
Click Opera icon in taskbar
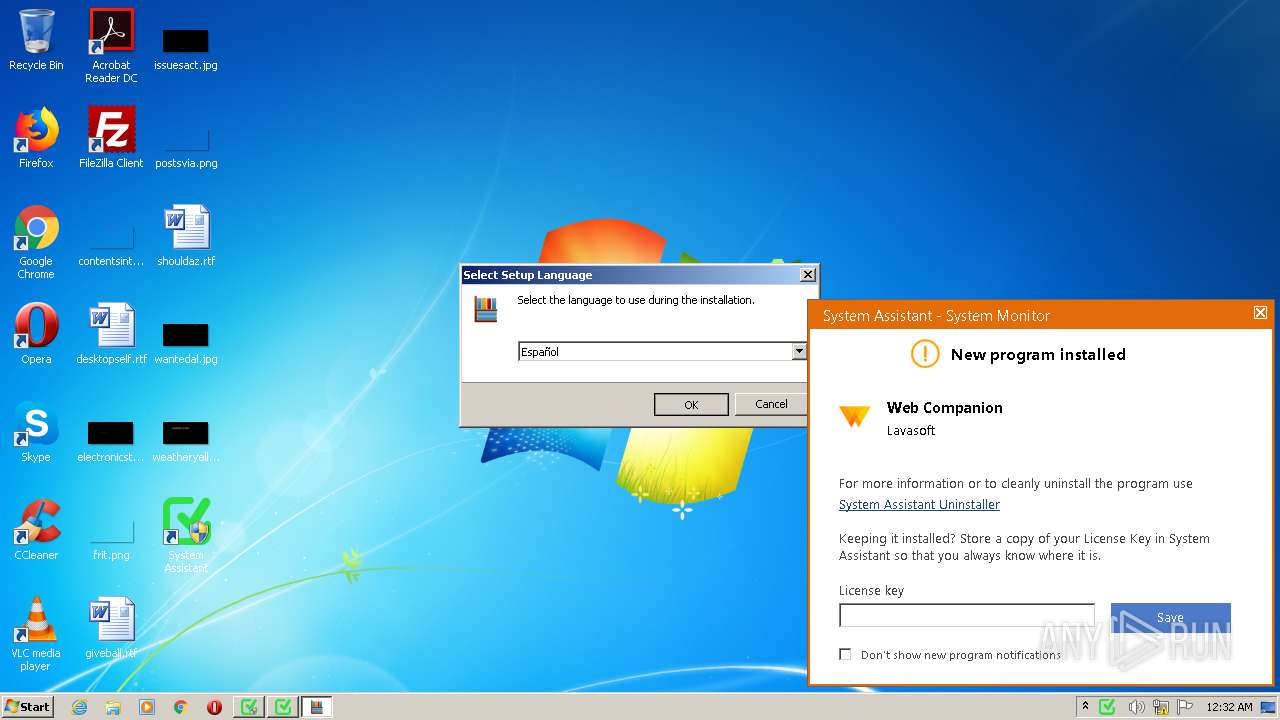pos(214,707)
